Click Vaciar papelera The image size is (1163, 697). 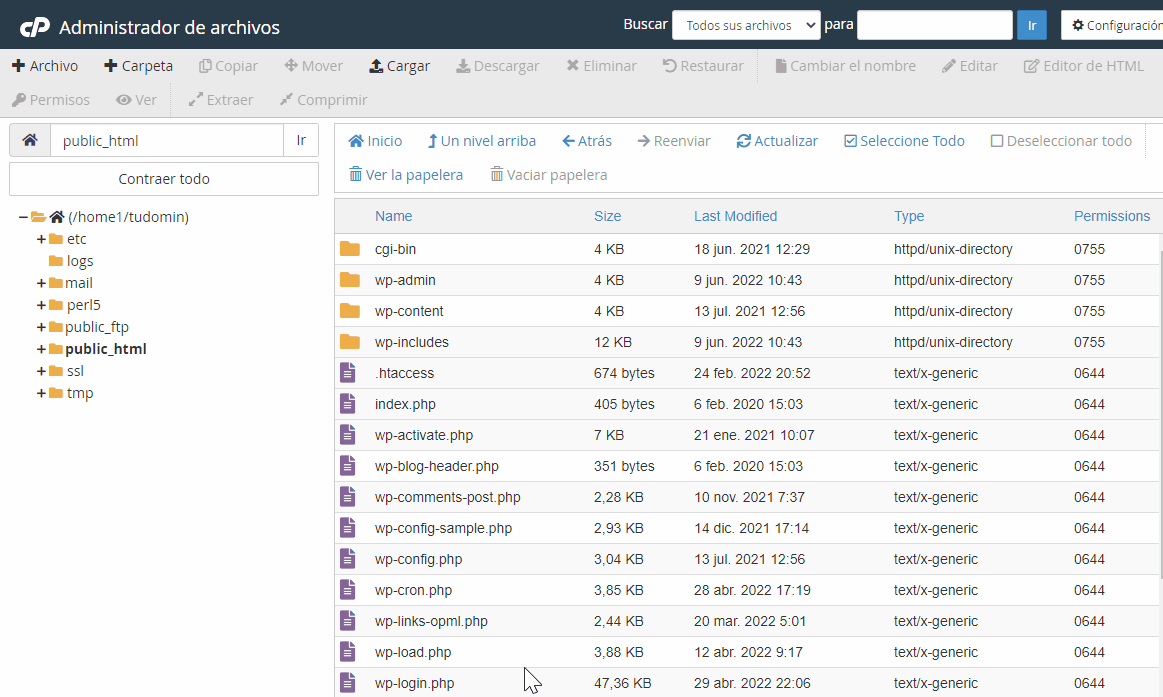(549, 175)
